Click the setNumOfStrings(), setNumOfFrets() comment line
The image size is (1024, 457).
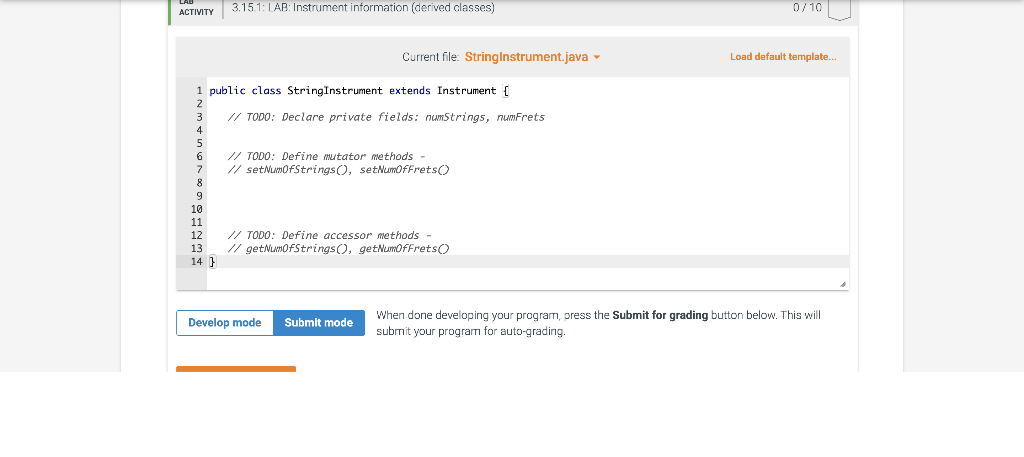338,170
